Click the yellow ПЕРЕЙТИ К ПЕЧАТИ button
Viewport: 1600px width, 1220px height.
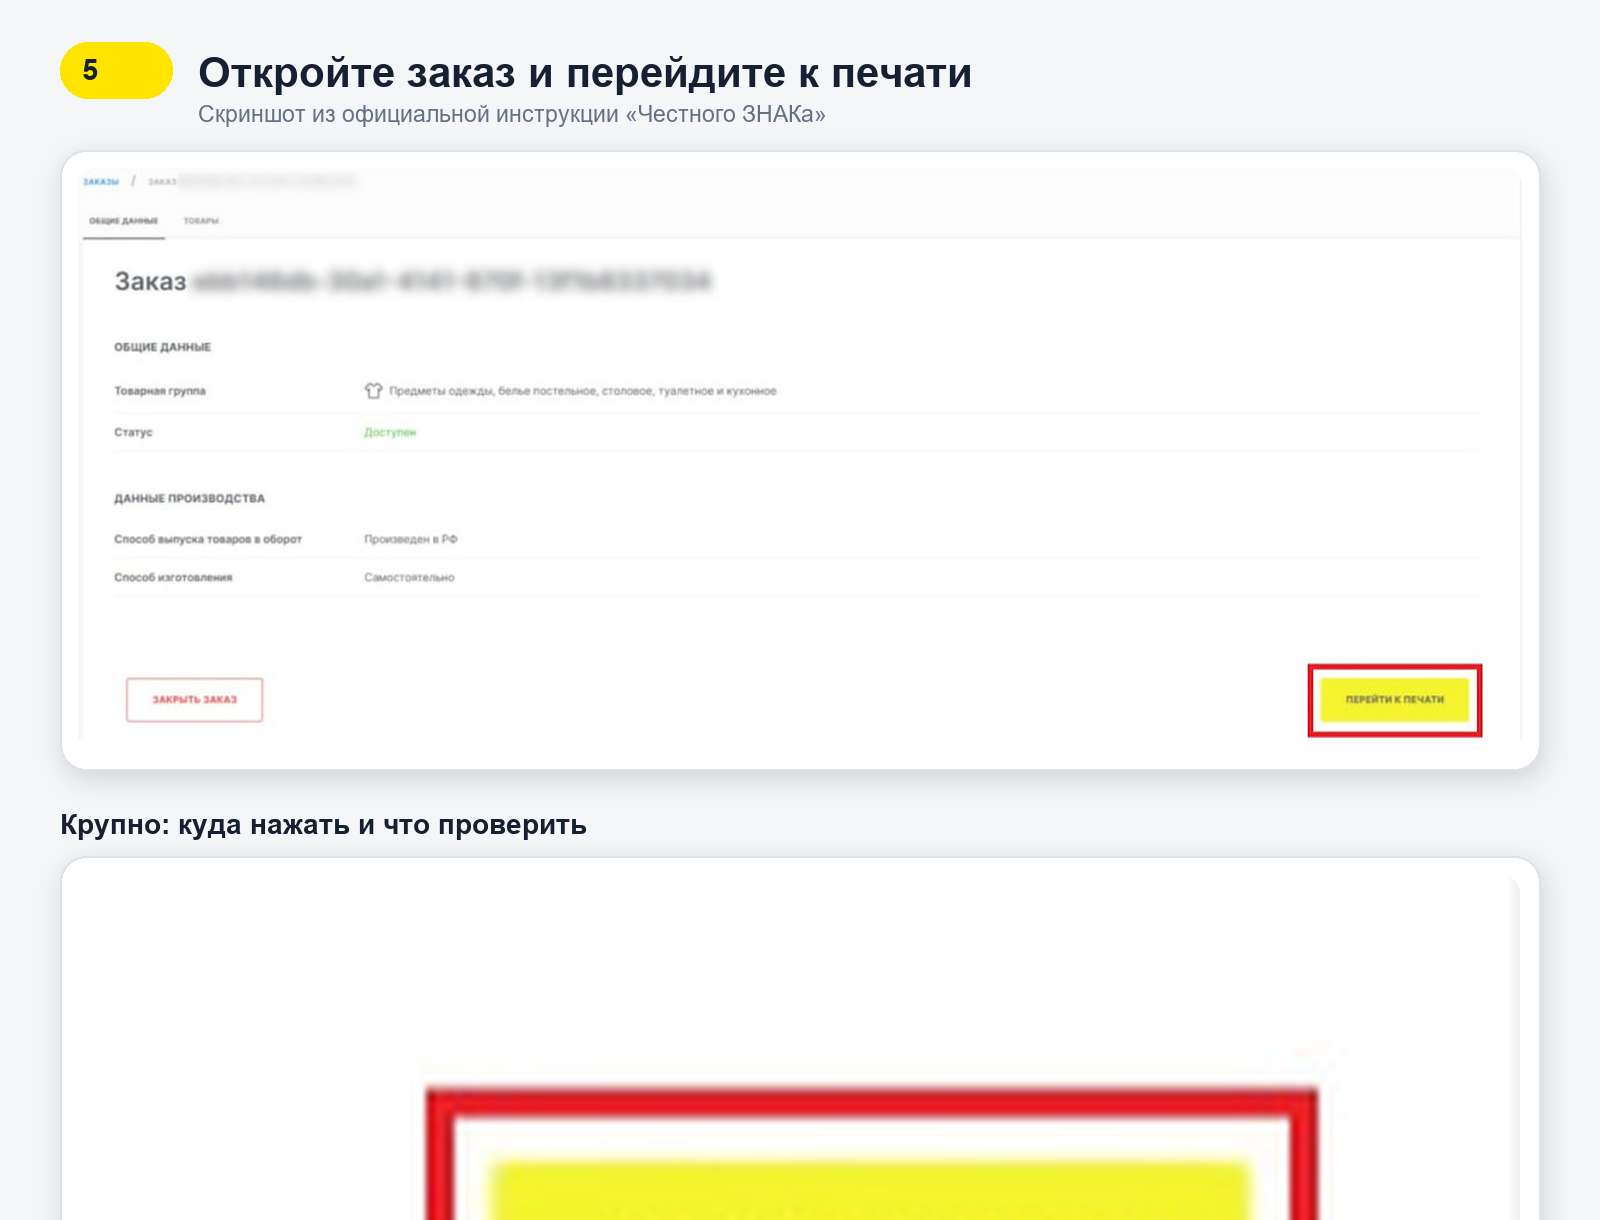tap(1394, 700)
